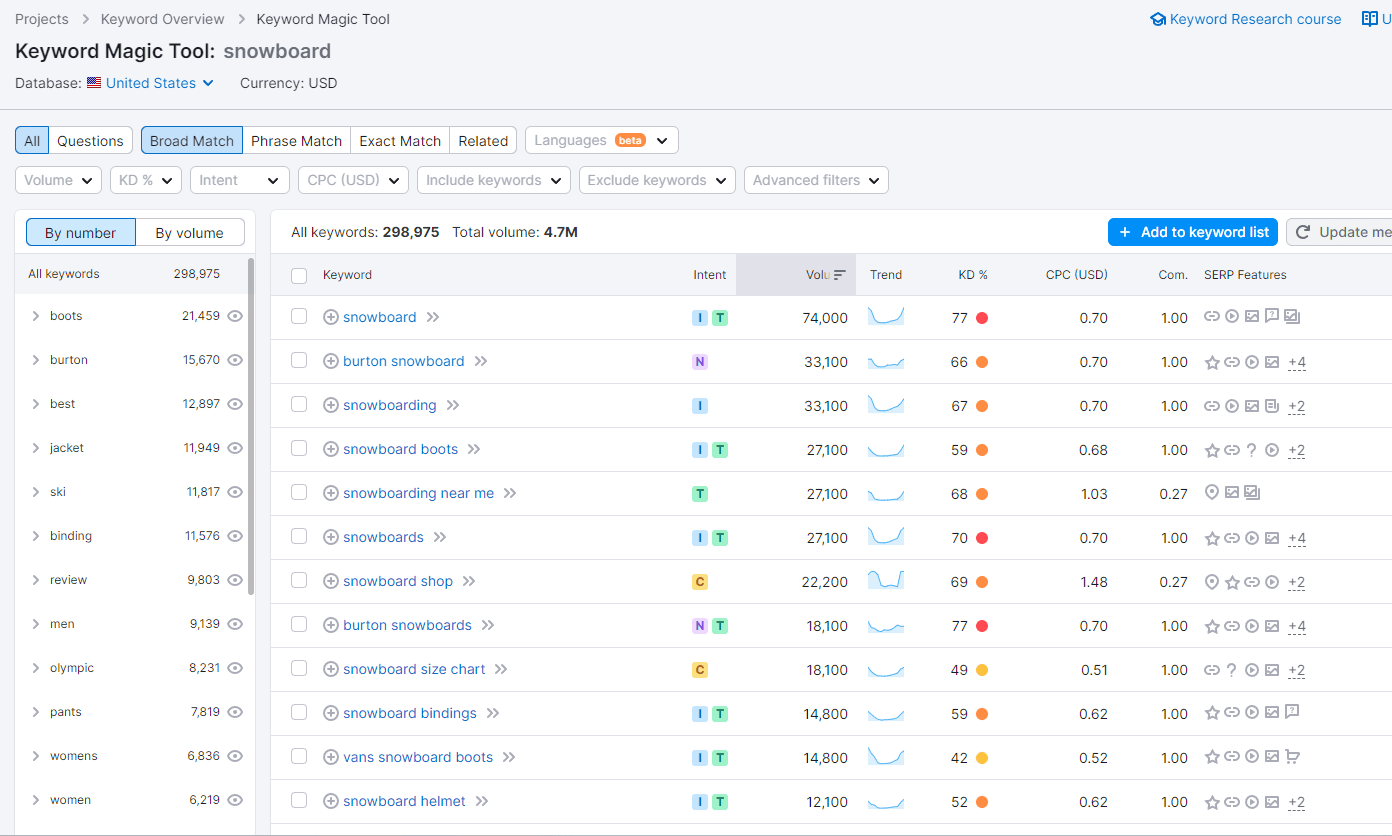Viewport: 1392px width, 836px height.
Task: Check the checkbox for burton snowboard row
Action: point(299,362)
